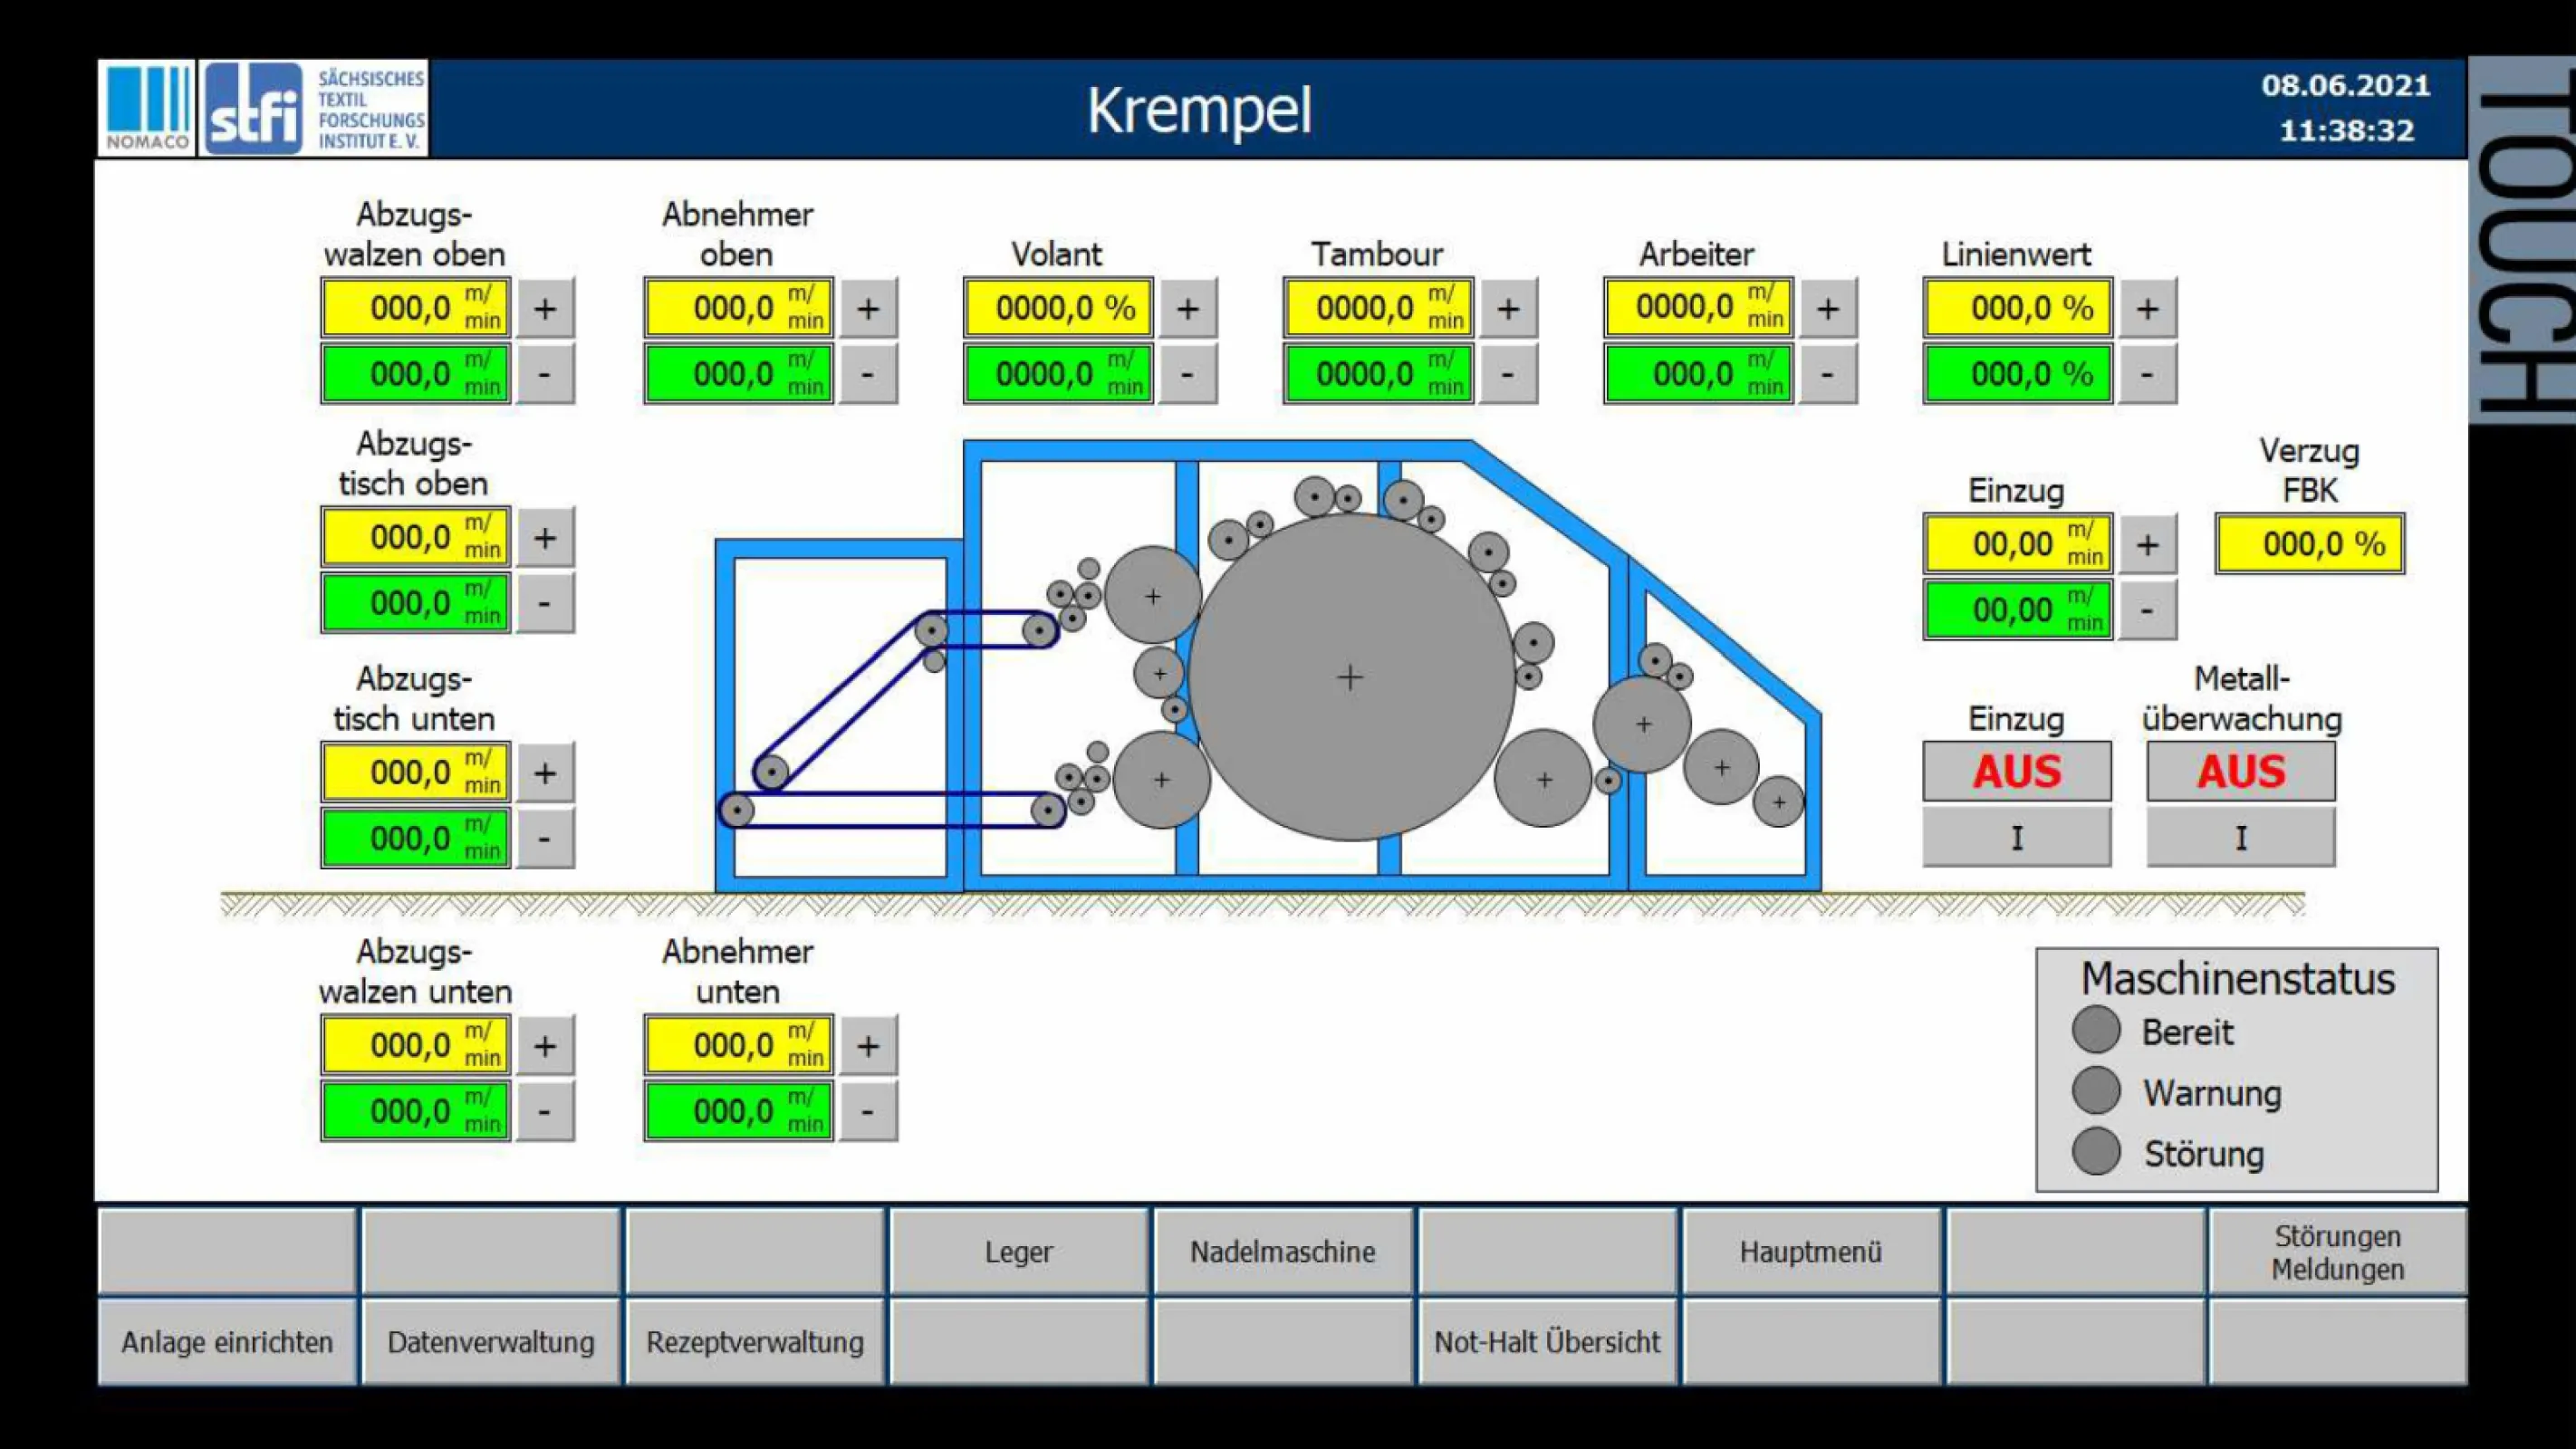Screen dimensions: 2576x1449
Task: Select the Verzug FBK value field
Action: click(2309, 545)
